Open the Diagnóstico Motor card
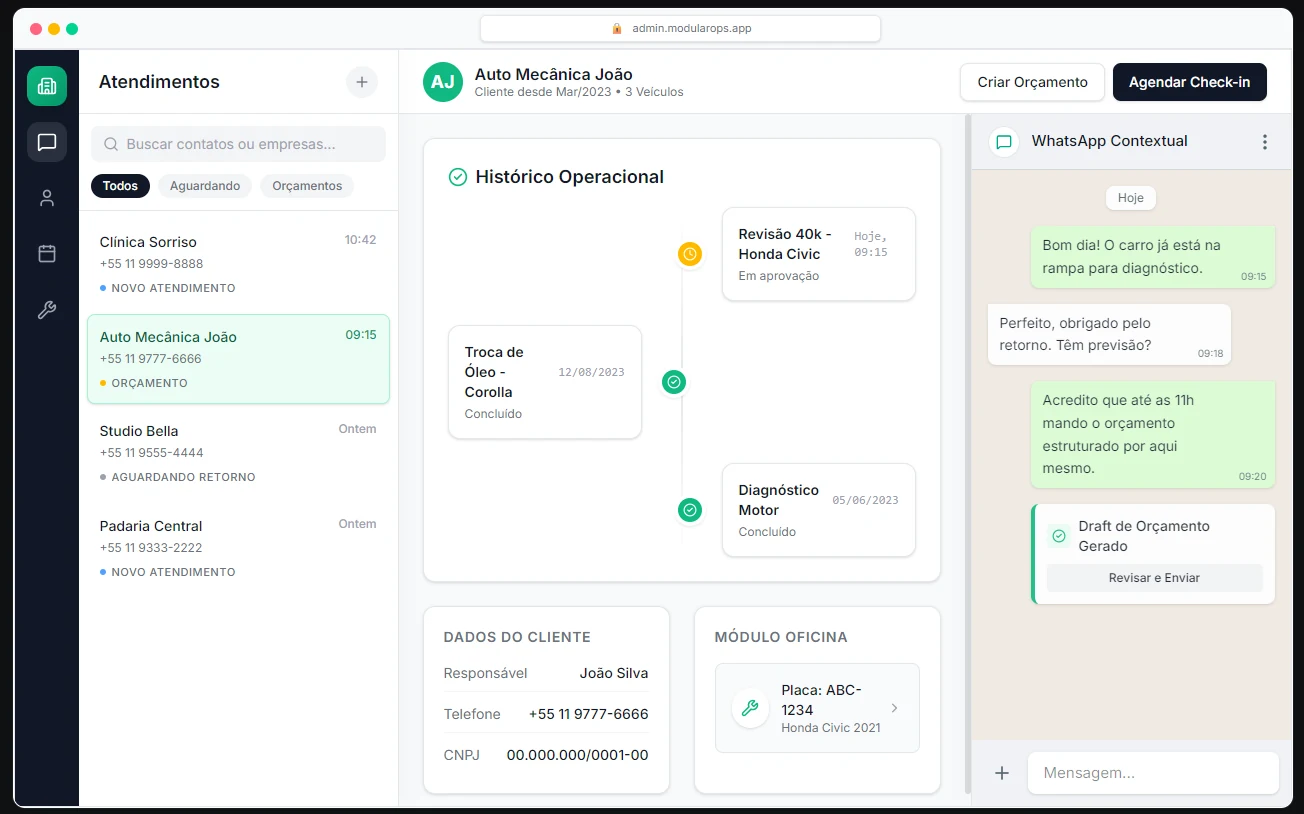This screenshot has height=814, width=1304. [819, 510]
